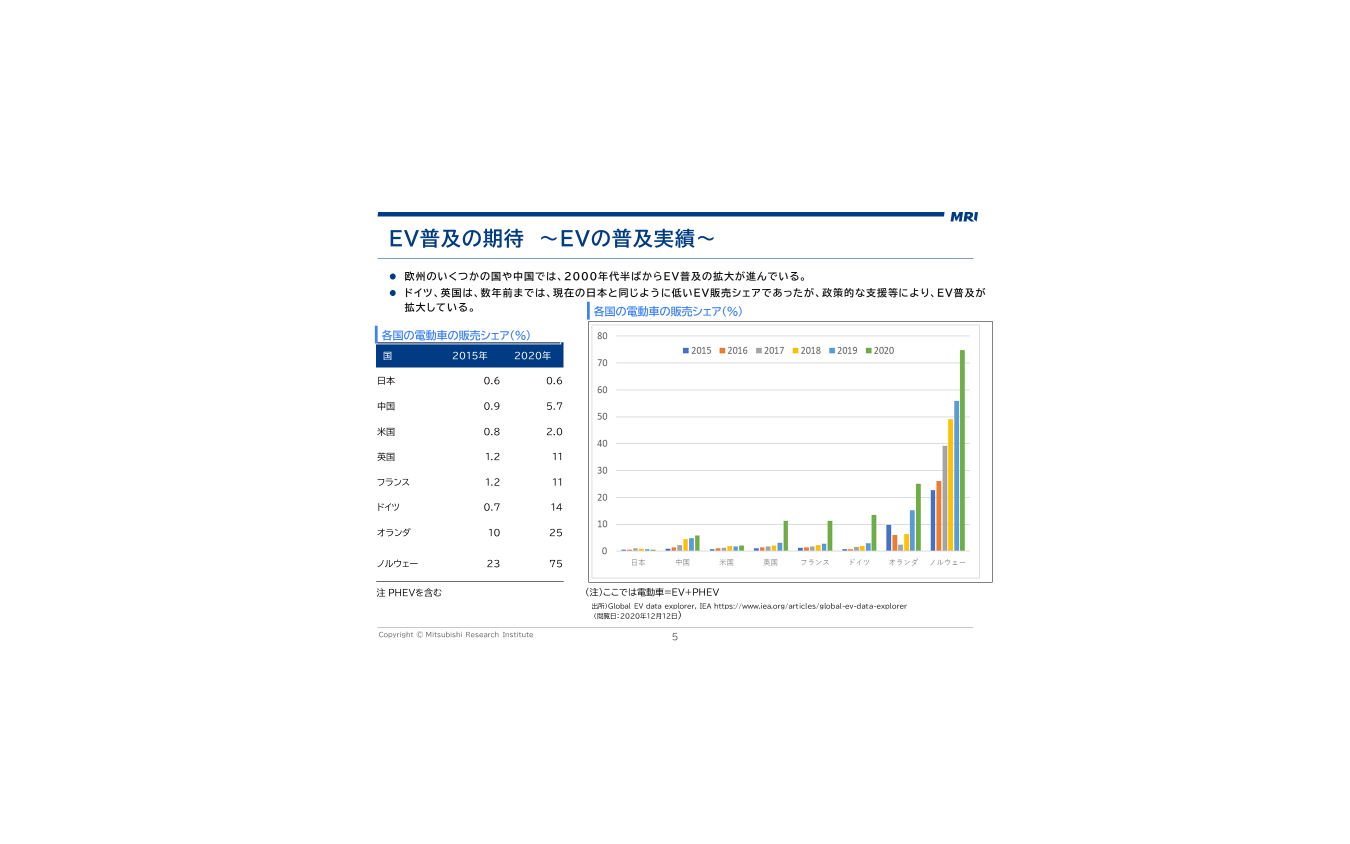Screen dimensions: 1350x844
Task: Click ノルウェー's 2020 value 75
Action: coord(556,564)
